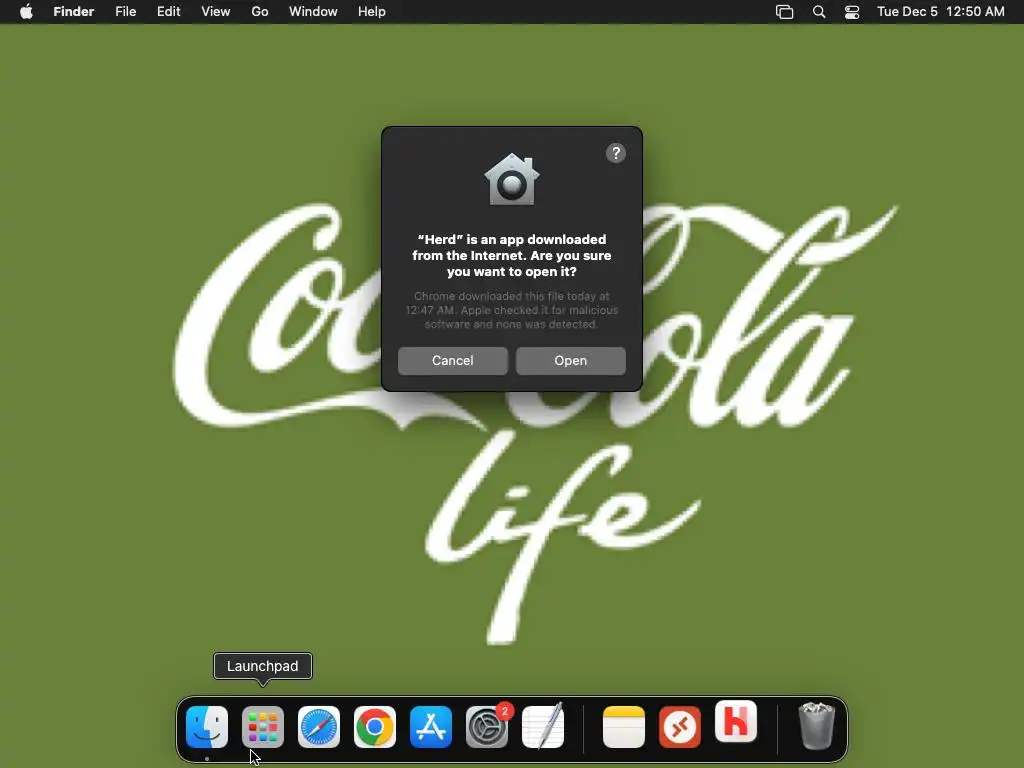Cancel opening the Herd app

coord(453,360)
